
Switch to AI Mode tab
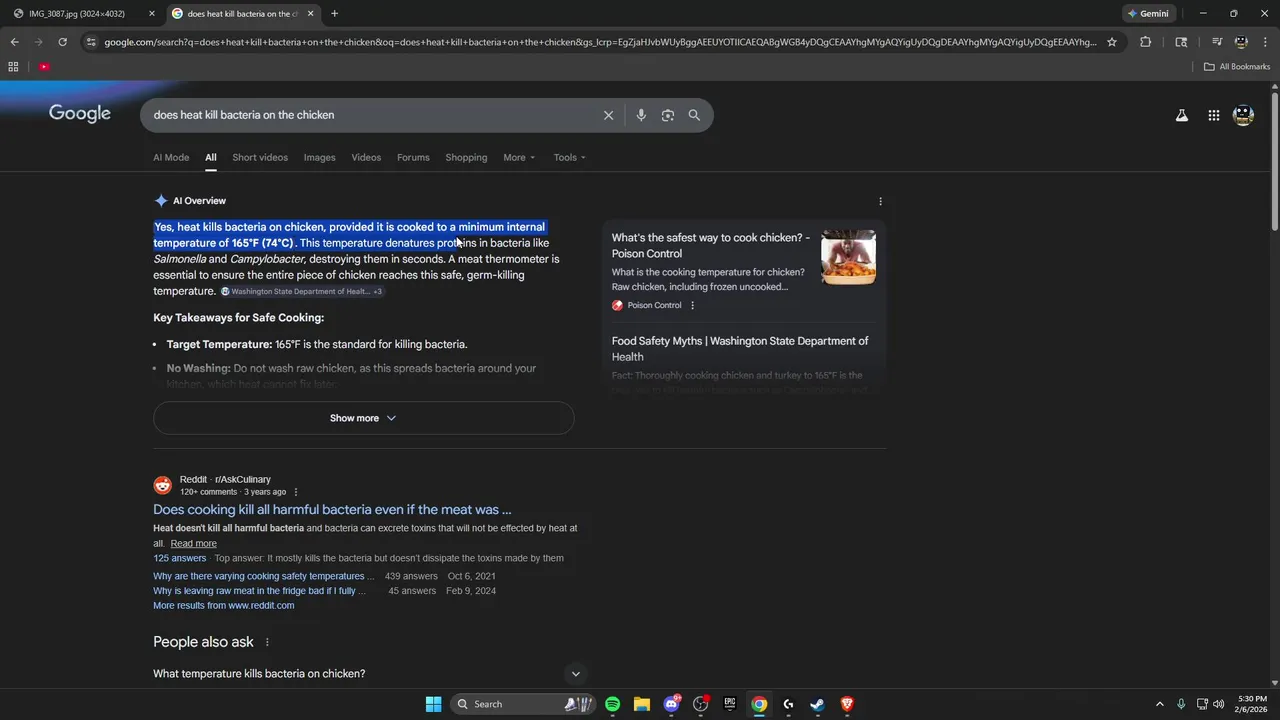171,157
